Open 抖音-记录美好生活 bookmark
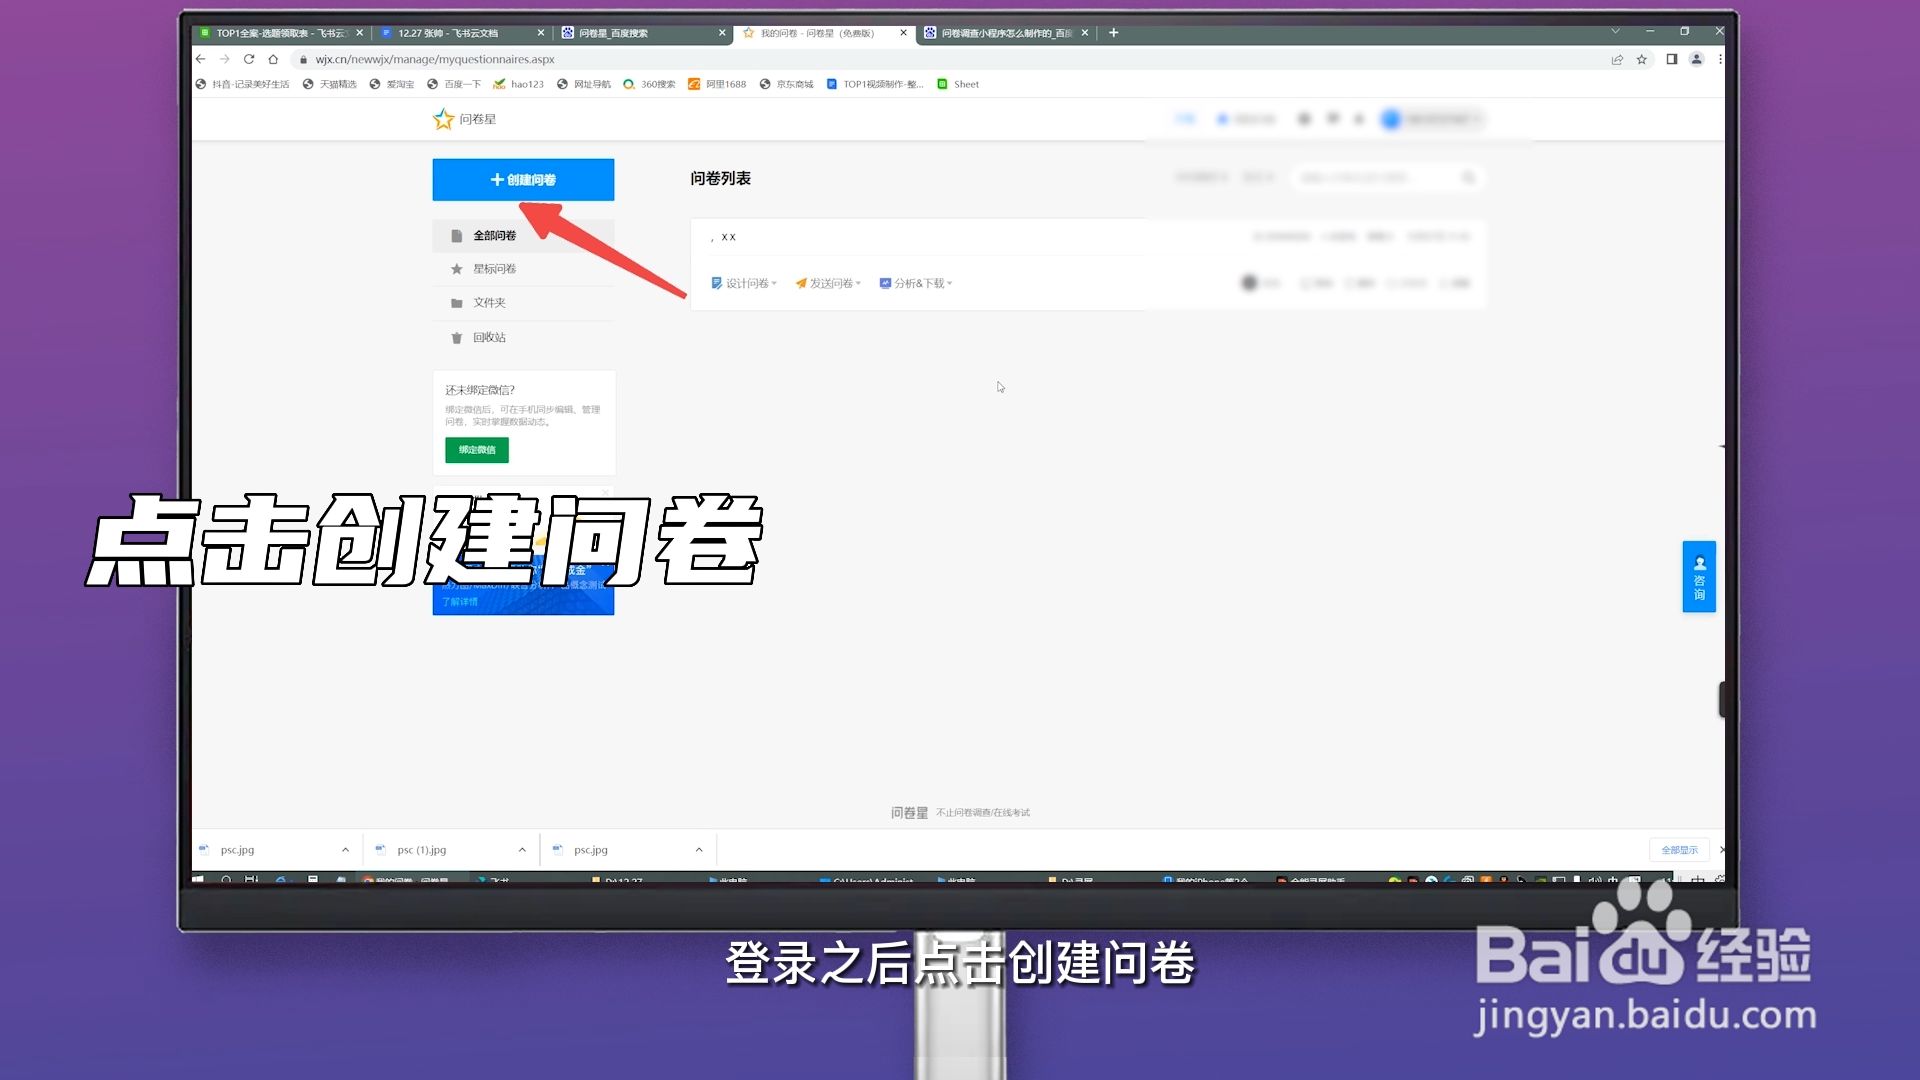The image size is (1920, 1080). coord(242,84)
